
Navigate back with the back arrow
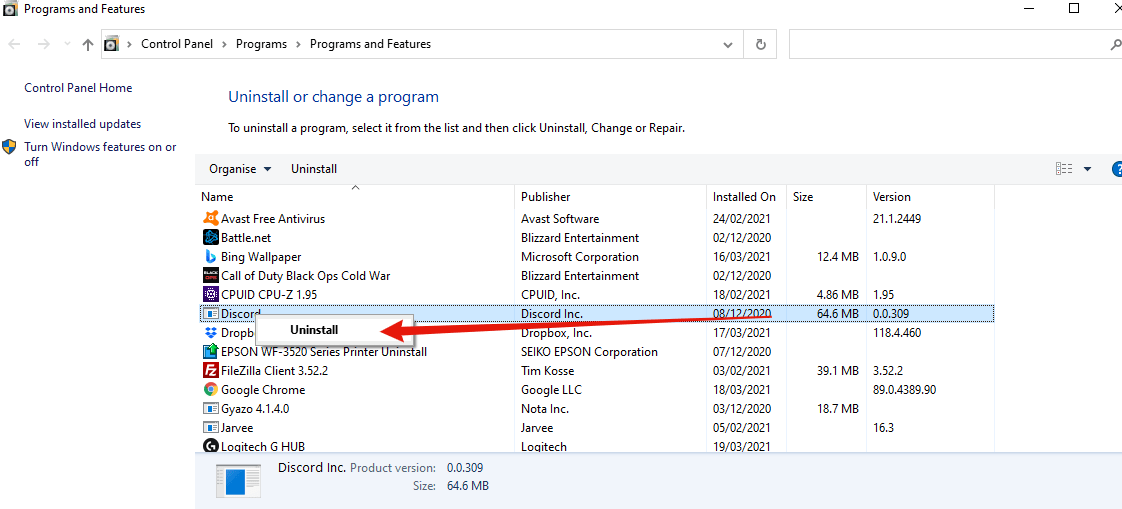tap(14, 44)
